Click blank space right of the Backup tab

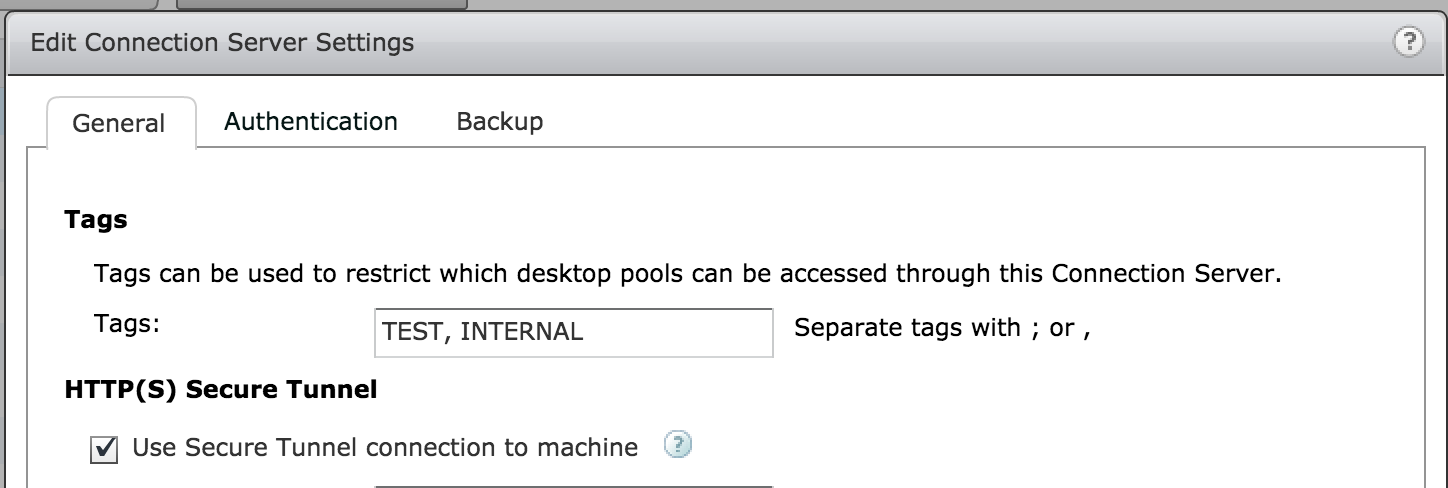(x=900, y=122)
